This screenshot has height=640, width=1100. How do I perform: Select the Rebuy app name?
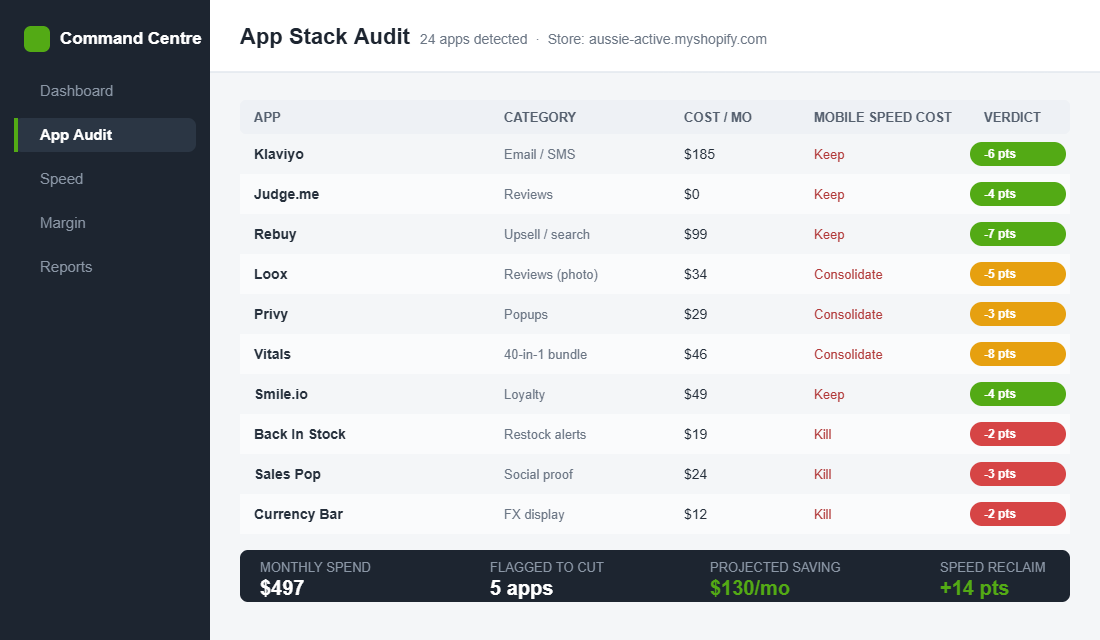(x=275, y=234)
